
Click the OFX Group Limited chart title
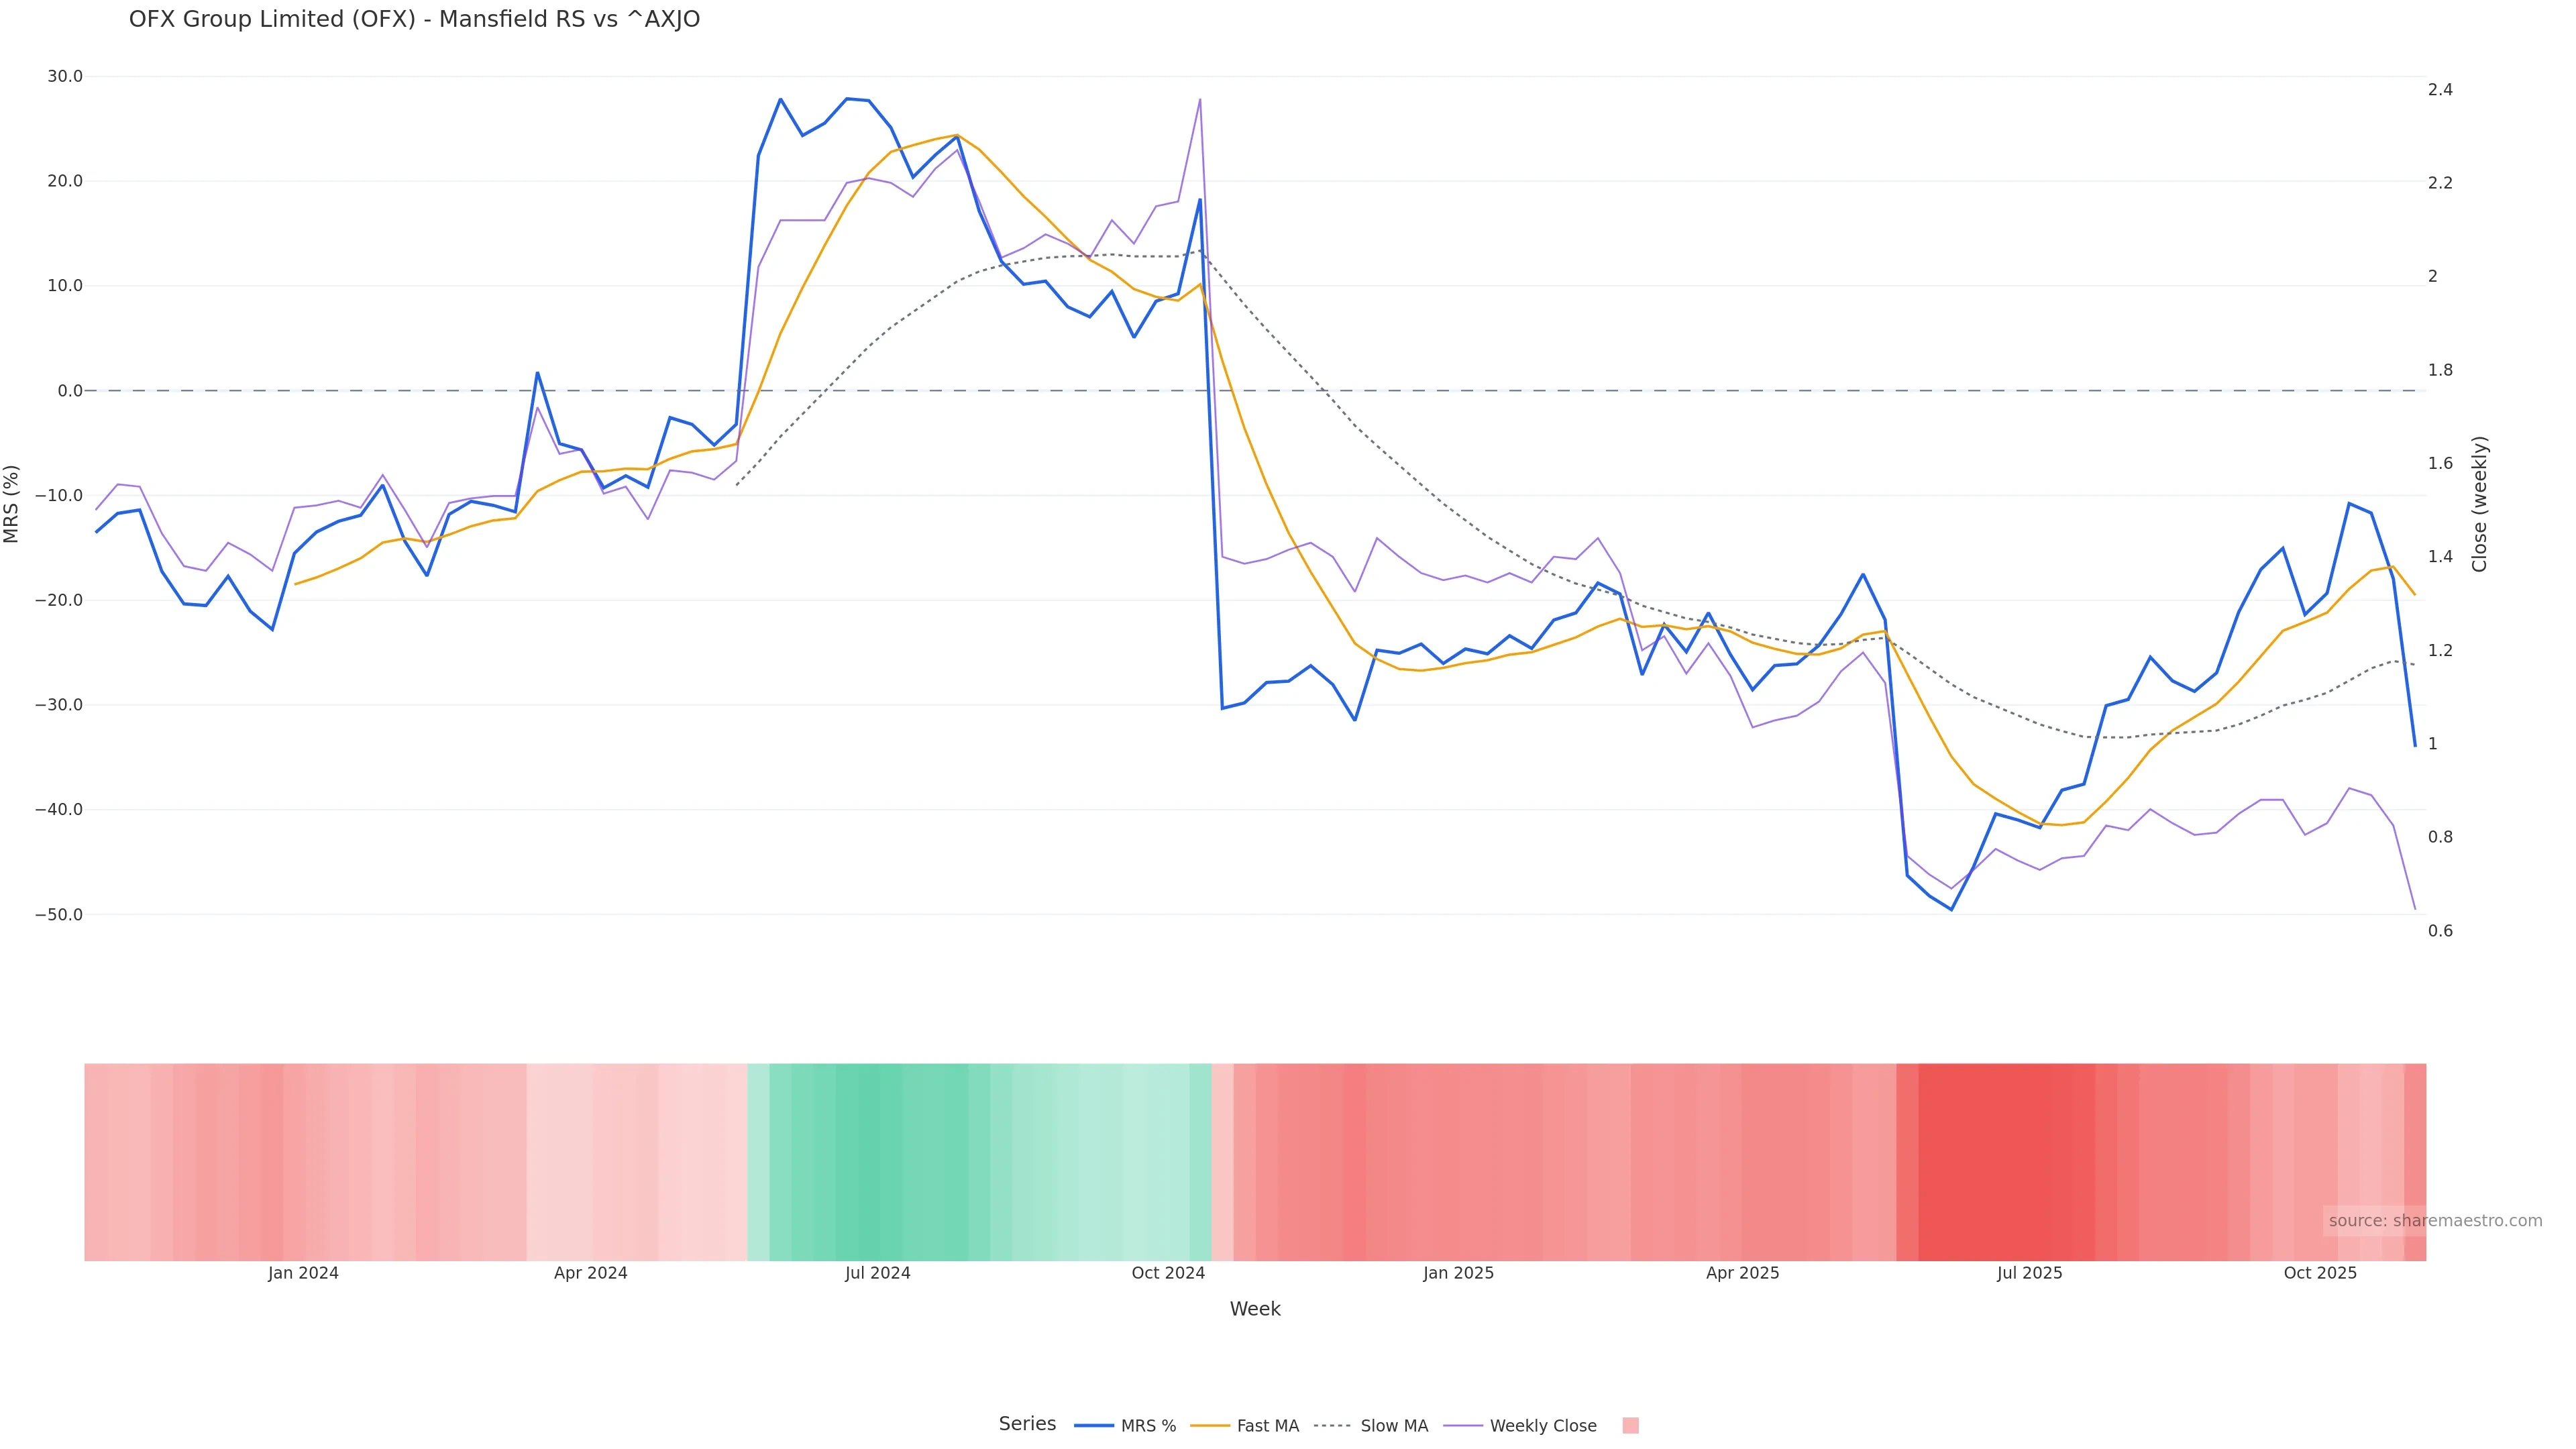coord(414,19)
